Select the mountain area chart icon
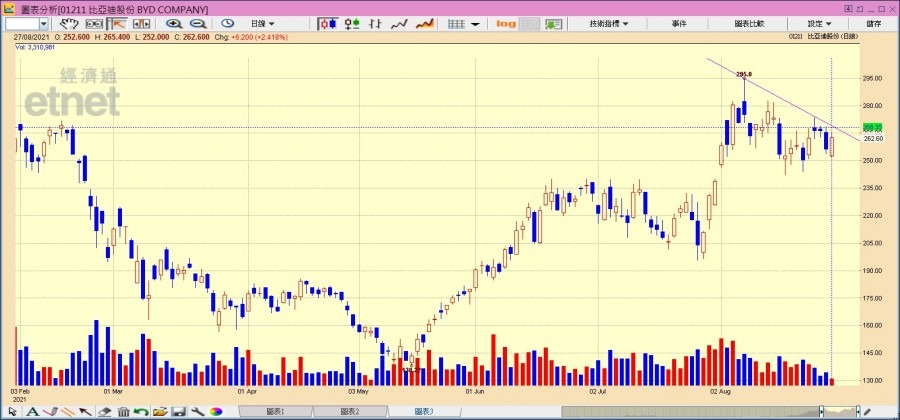 (x=424, y=23)
